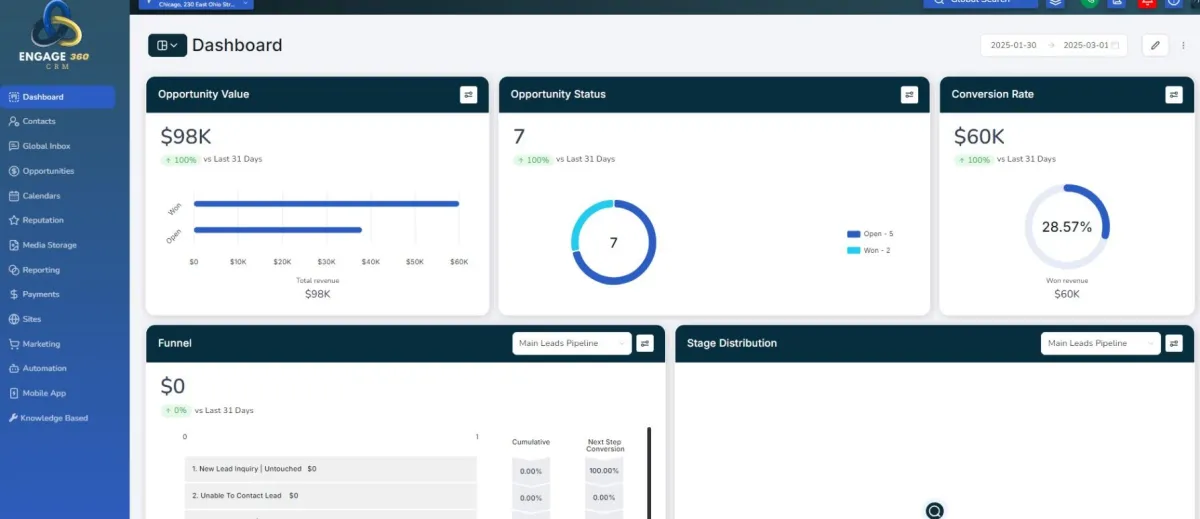
Task: Click the Reputation star icon
Action: (x=13, y=220)
